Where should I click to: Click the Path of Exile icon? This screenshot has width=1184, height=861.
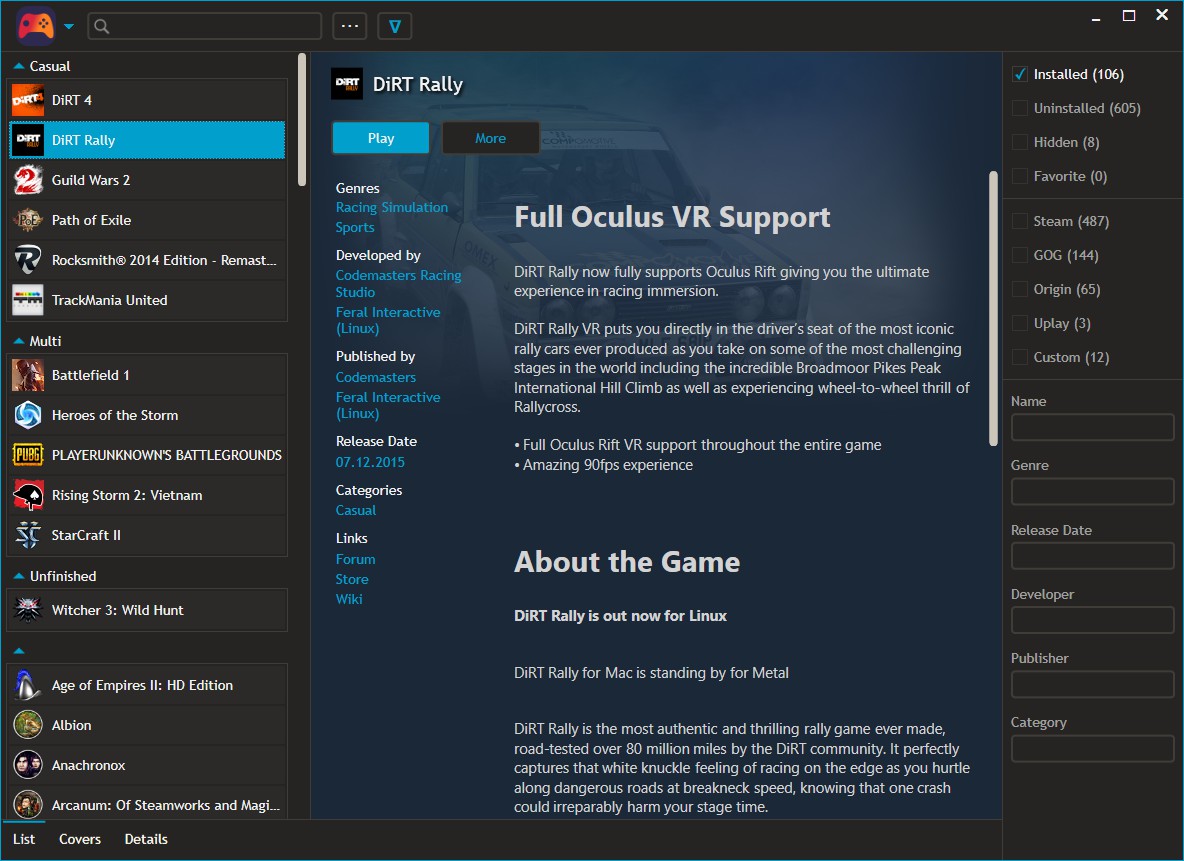click(x=28, y=220)
